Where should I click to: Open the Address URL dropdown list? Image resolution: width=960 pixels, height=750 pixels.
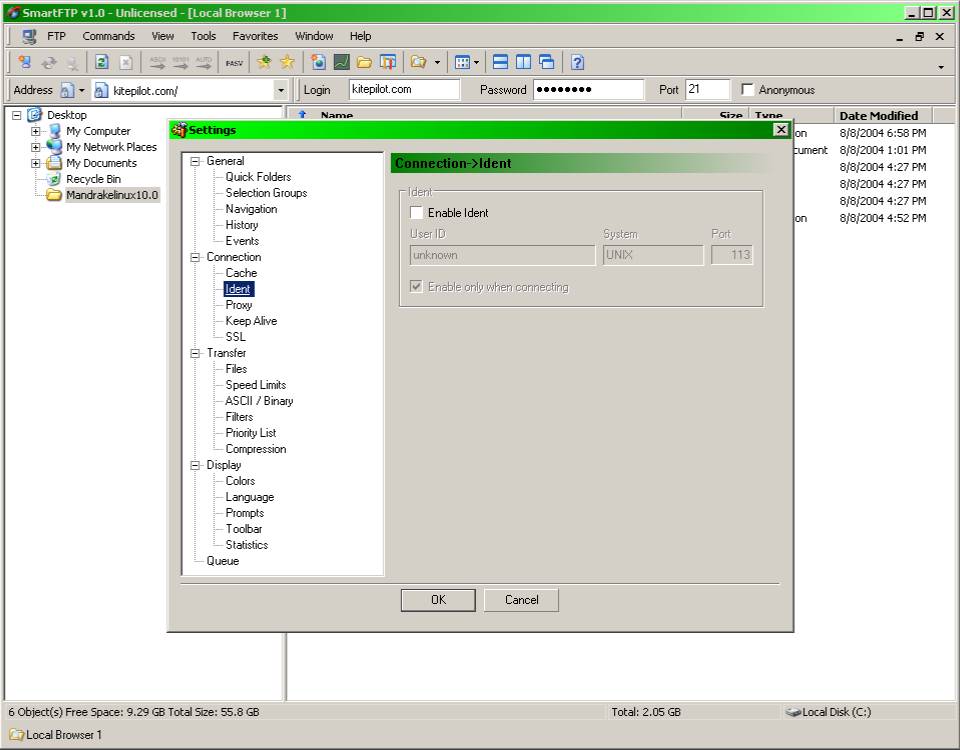[x=280, y=90]
